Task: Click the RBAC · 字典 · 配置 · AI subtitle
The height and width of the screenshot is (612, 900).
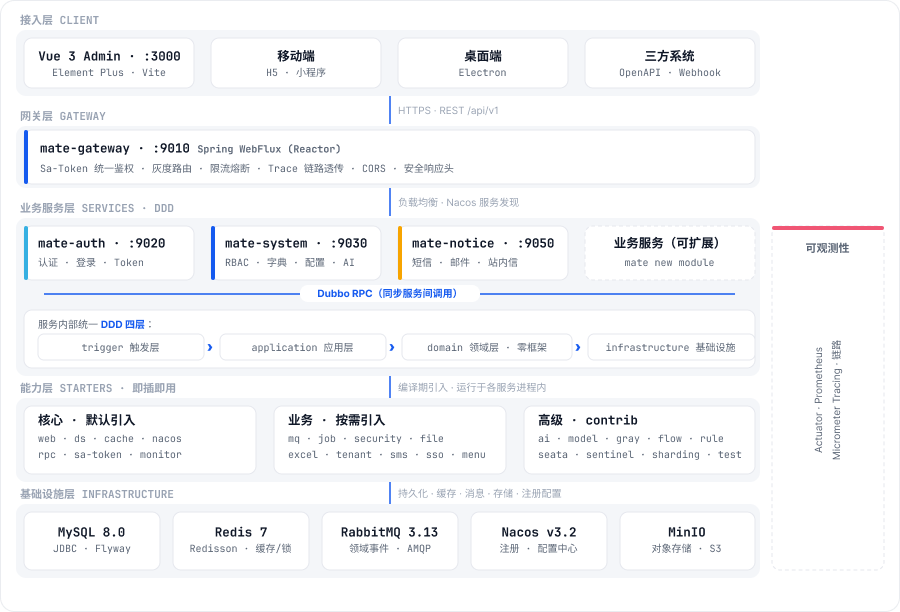Action: (290, 262)
